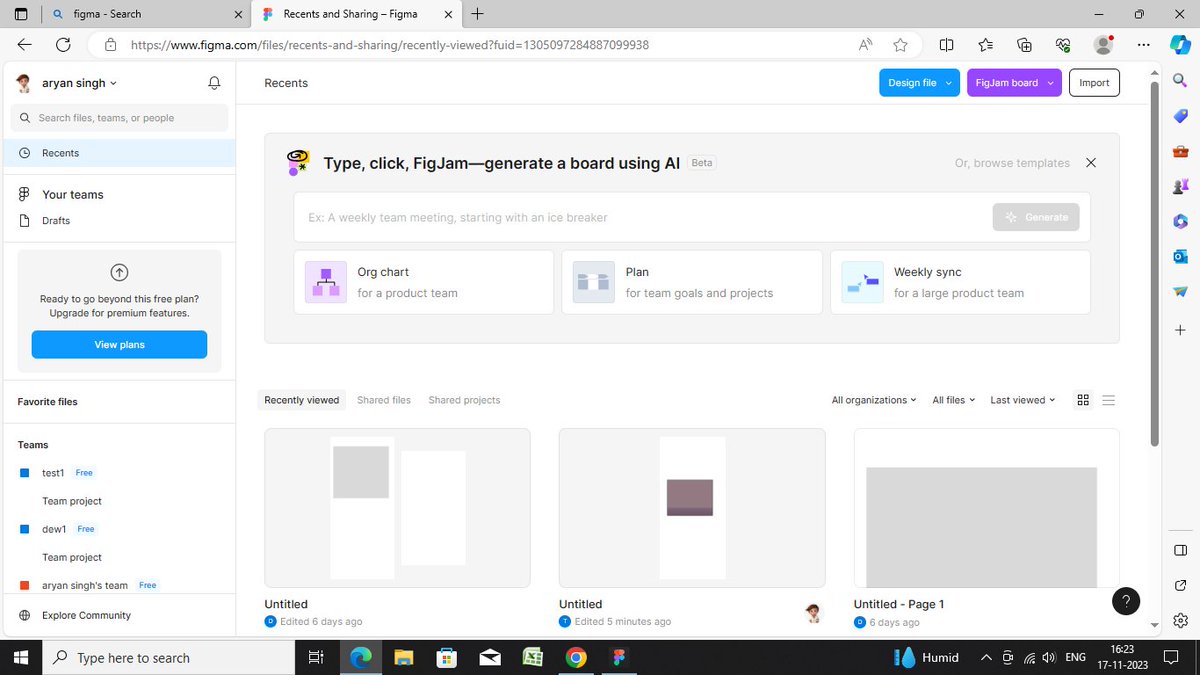
Task: Open a new browser tab
Action: pyautogui.click(x=477, y=14)
